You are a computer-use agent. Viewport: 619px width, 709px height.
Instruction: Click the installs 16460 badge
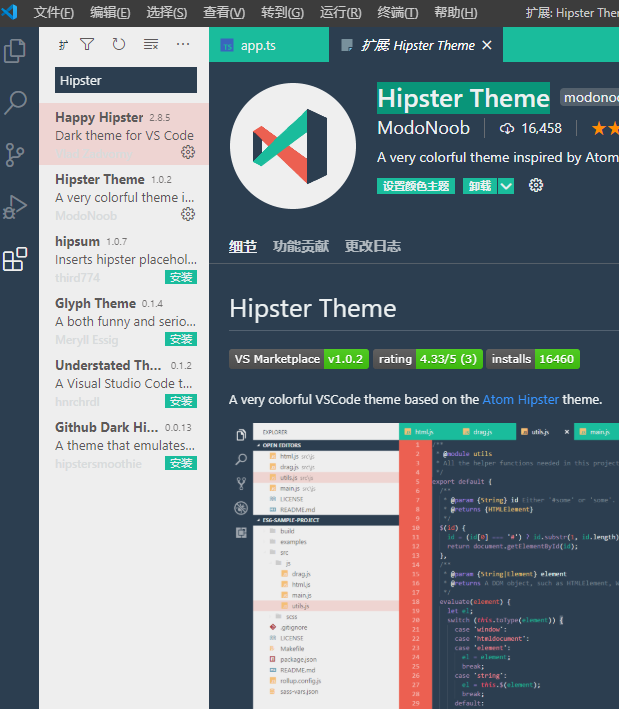533,359
